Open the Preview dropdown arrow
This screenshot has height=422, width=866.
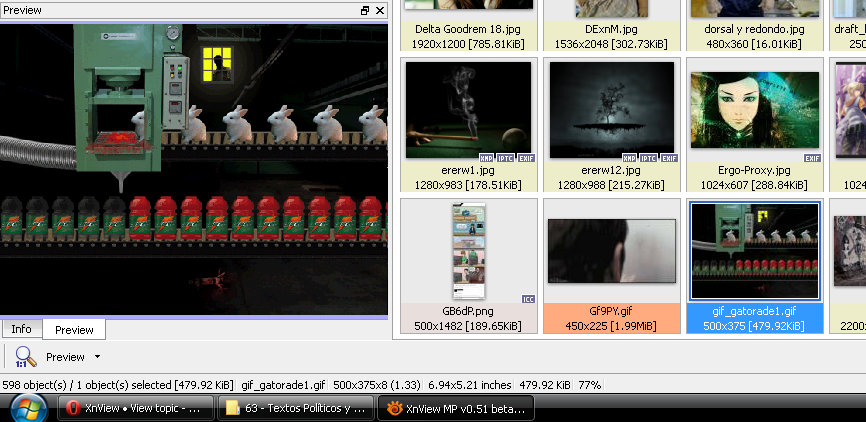pos(97,357)
